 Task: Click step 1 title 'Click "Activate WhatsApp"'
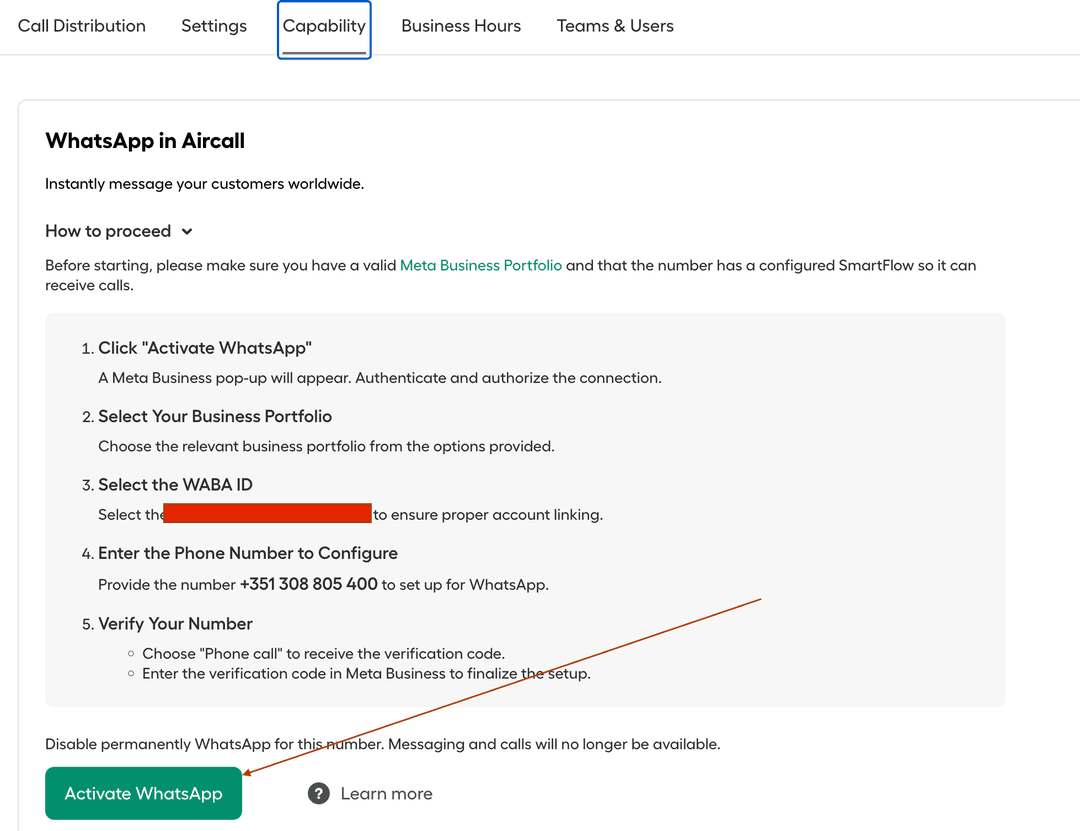tap(205, 348)
